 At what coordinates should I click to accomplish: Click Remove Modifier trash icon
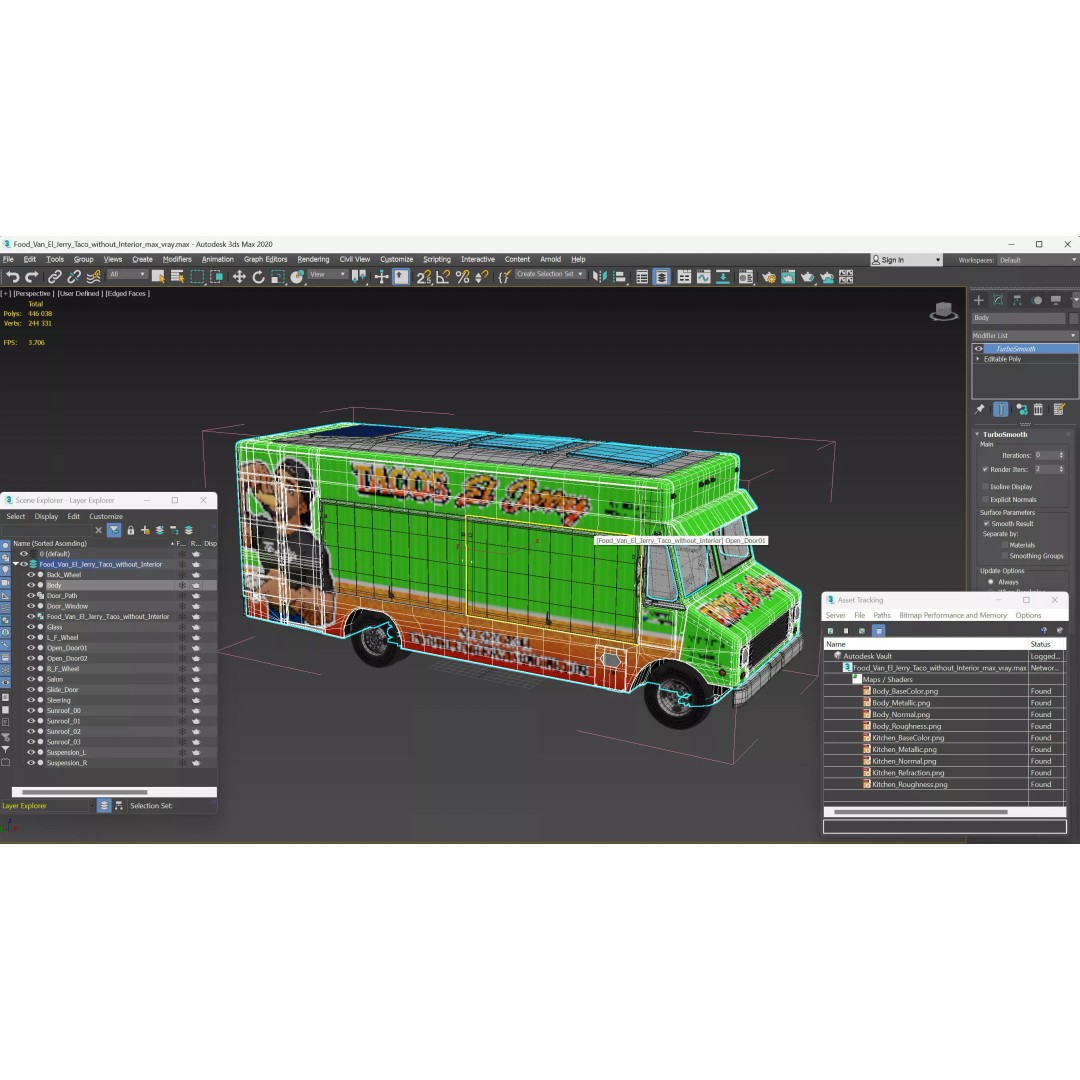[1039, 409]
